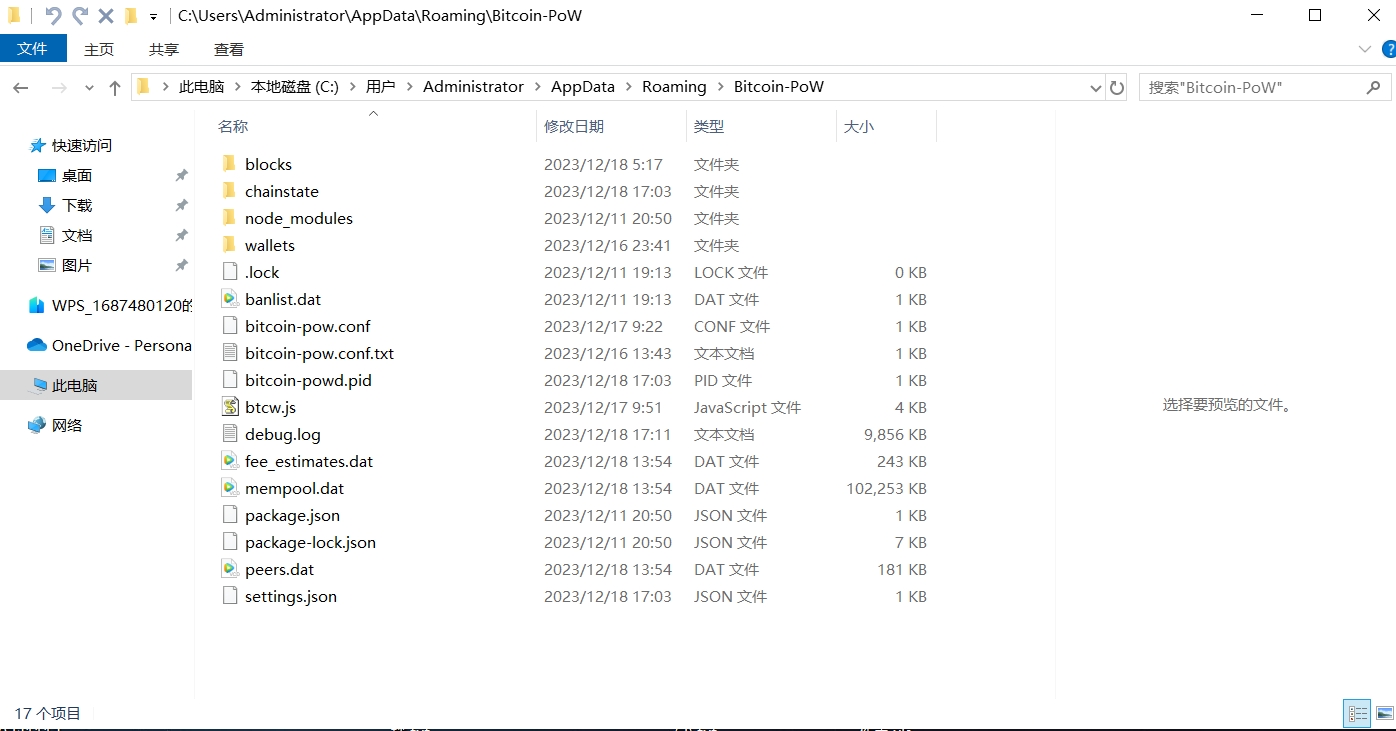This screenshot has width=1396, height=731.
Task: Click the 17 个项目 status bar text
Action: point(47,713)
